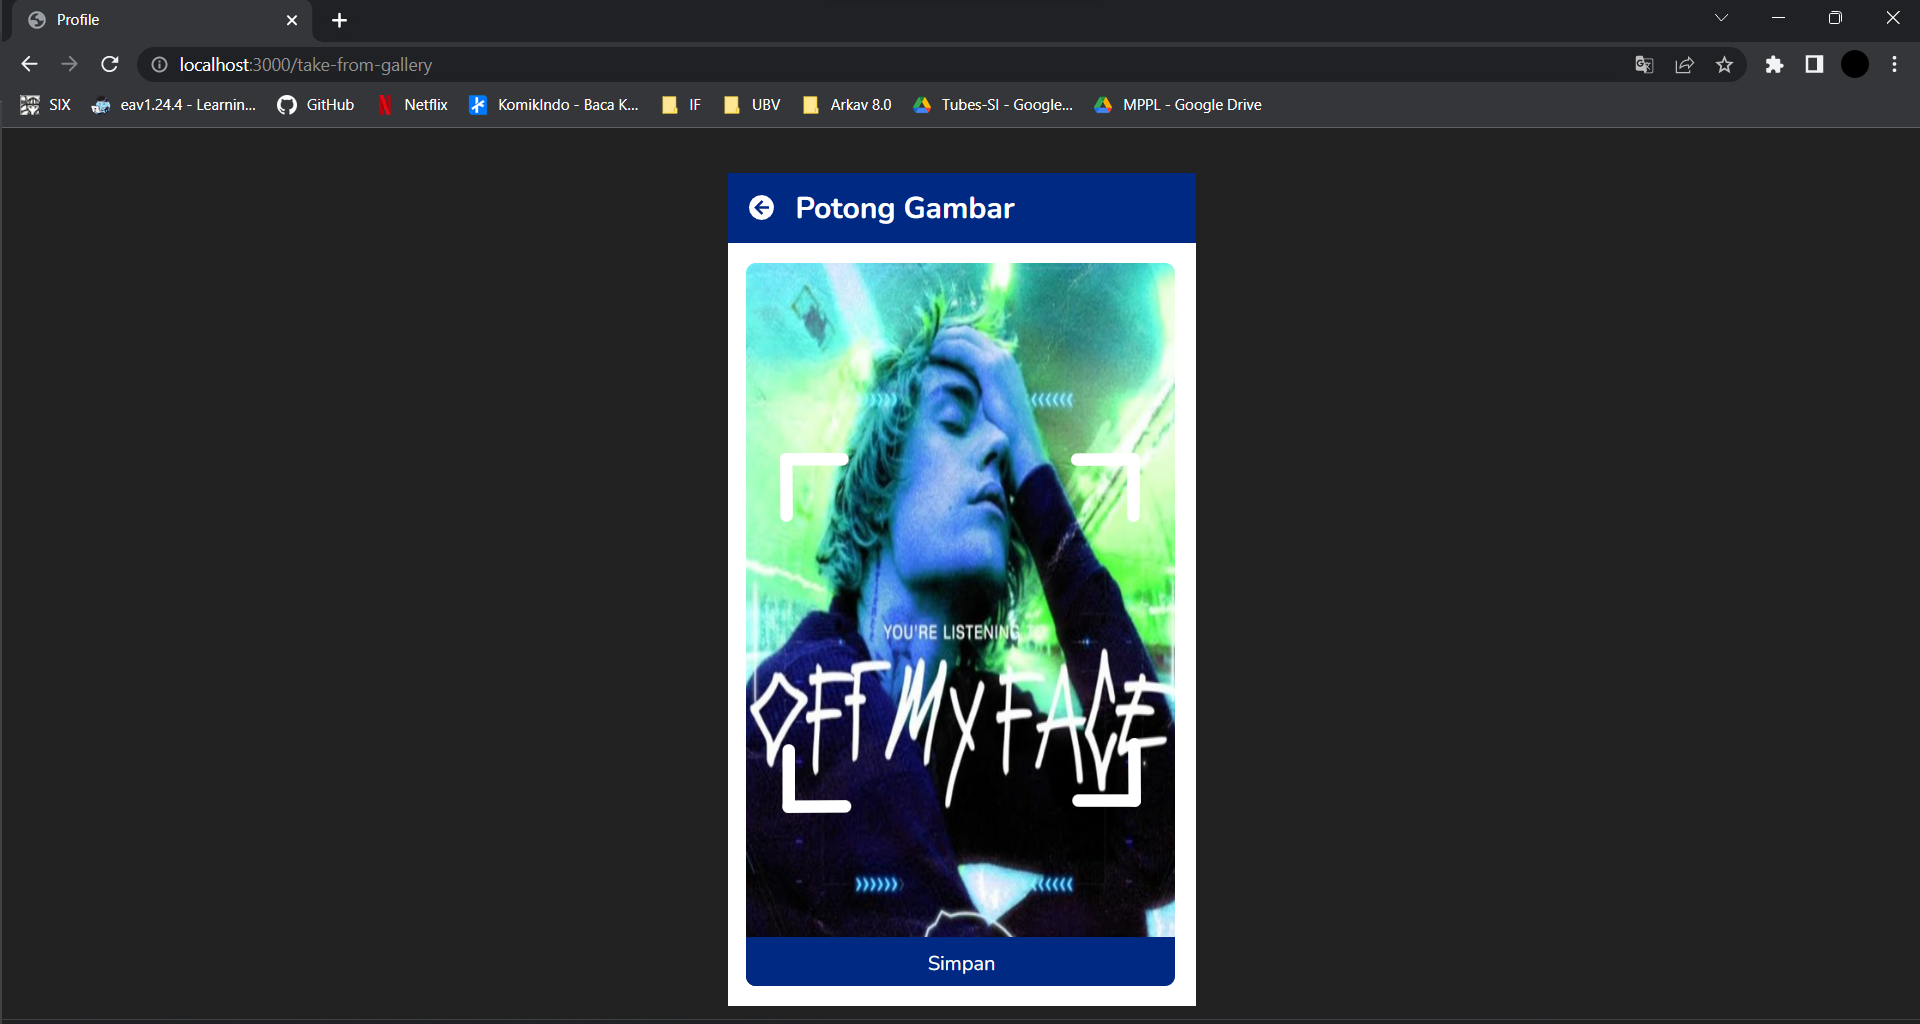Grab the top-left crop corner handle
1920x1024 pixels.
tap(813, 487)
